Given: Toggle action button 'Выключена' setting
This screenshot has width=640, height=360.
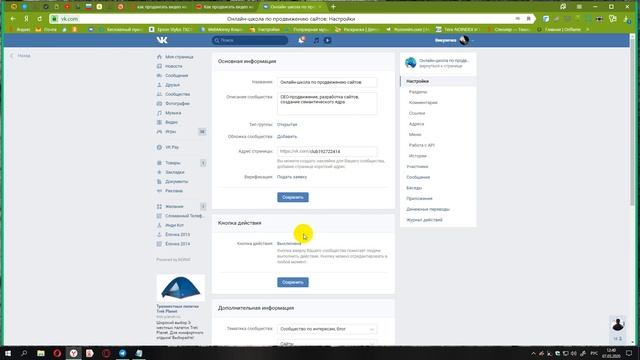Looking at the screenshot, I should (x=289, y=243).
